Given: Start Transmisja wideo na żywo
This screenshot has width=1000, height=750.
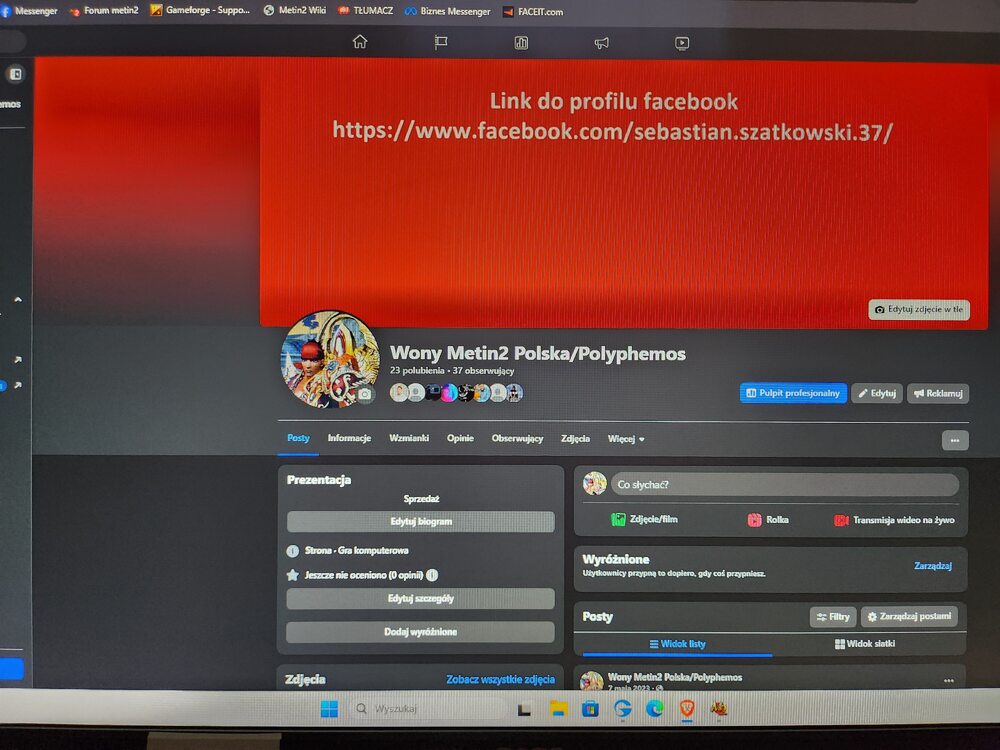Looking at the screenshot, I should tap(894, 520).
